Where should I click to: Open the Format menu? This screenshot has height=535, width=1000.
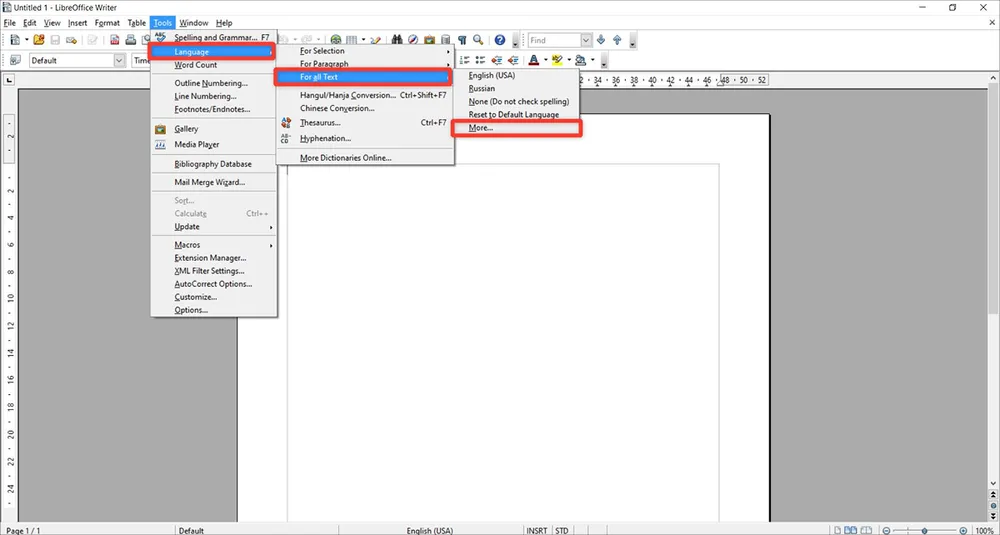tap(107, 23)
